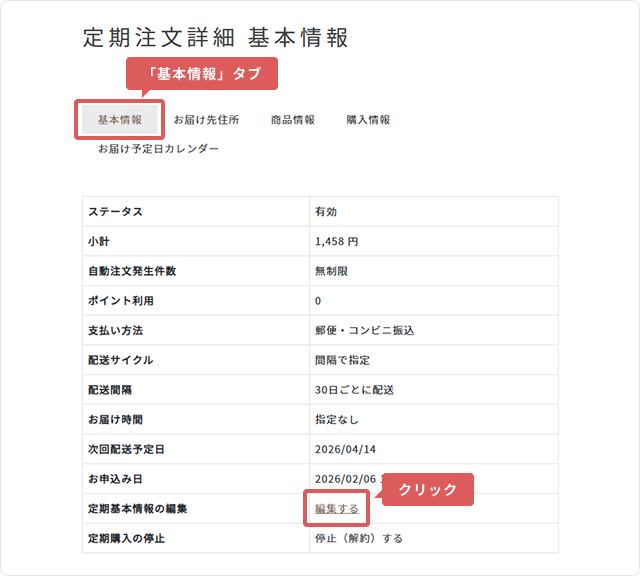Select the 定期購入の停止 row label

[x=126, y=538]
